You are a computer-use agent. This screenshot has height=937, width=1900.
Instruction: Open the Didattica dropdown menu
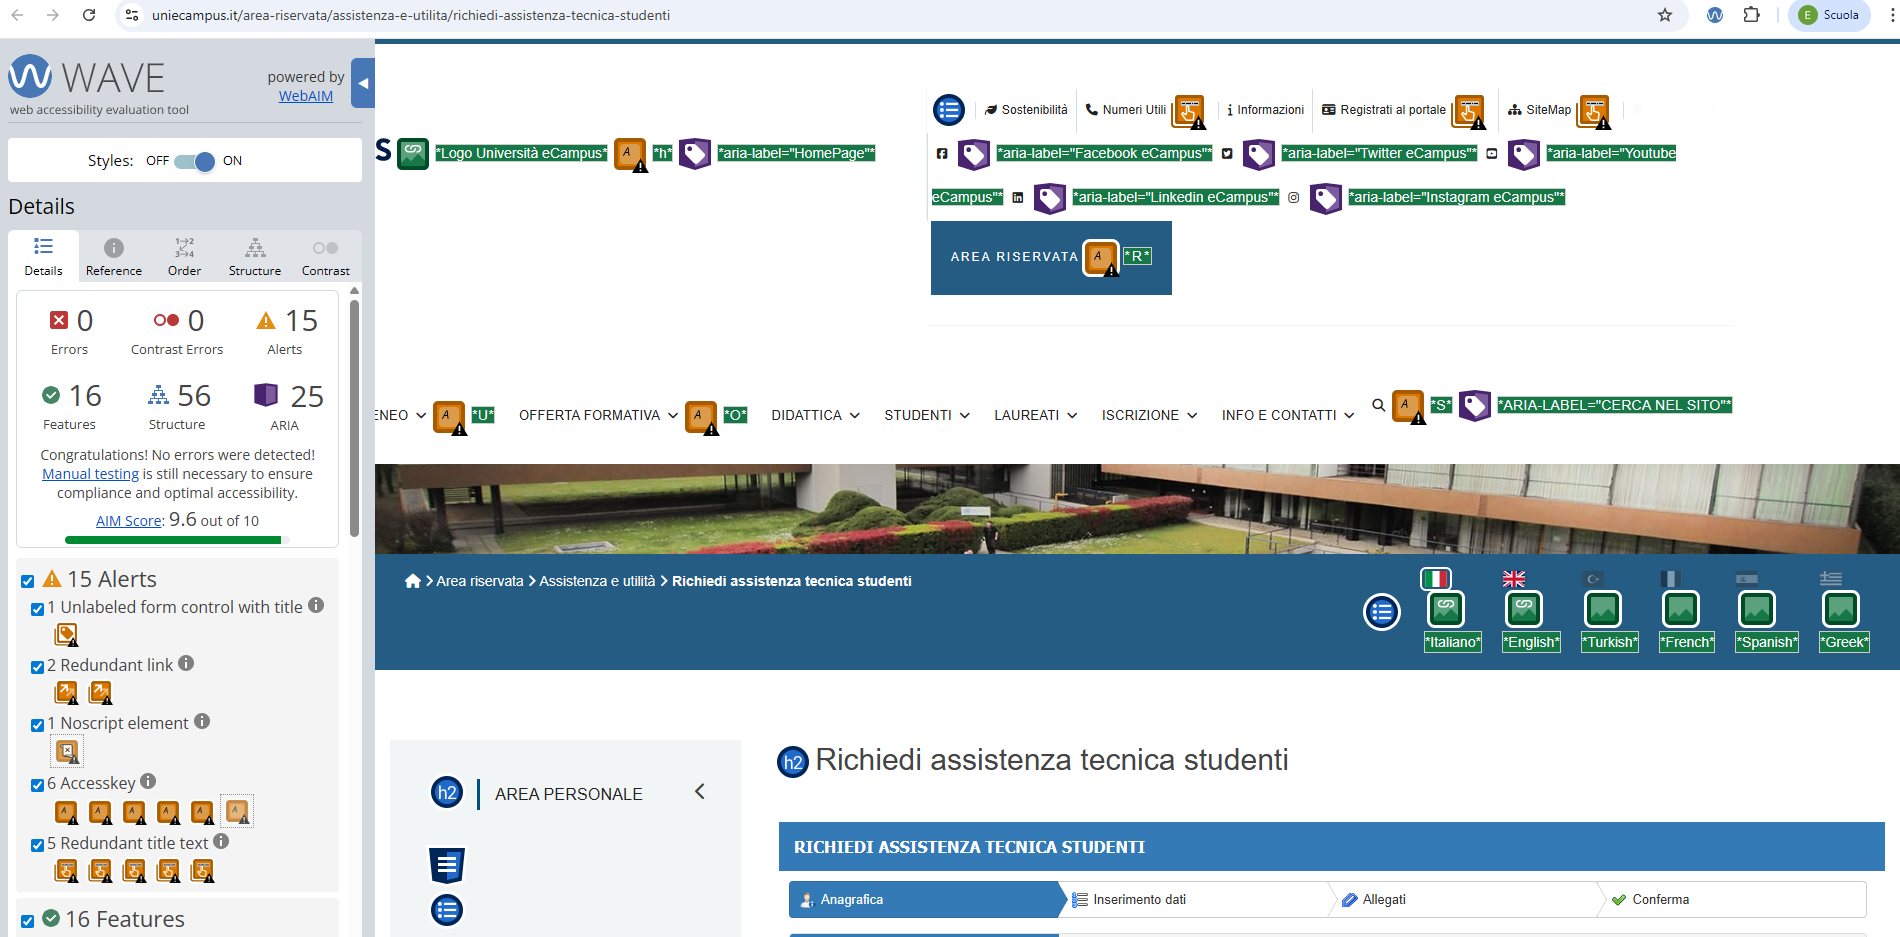815,415
